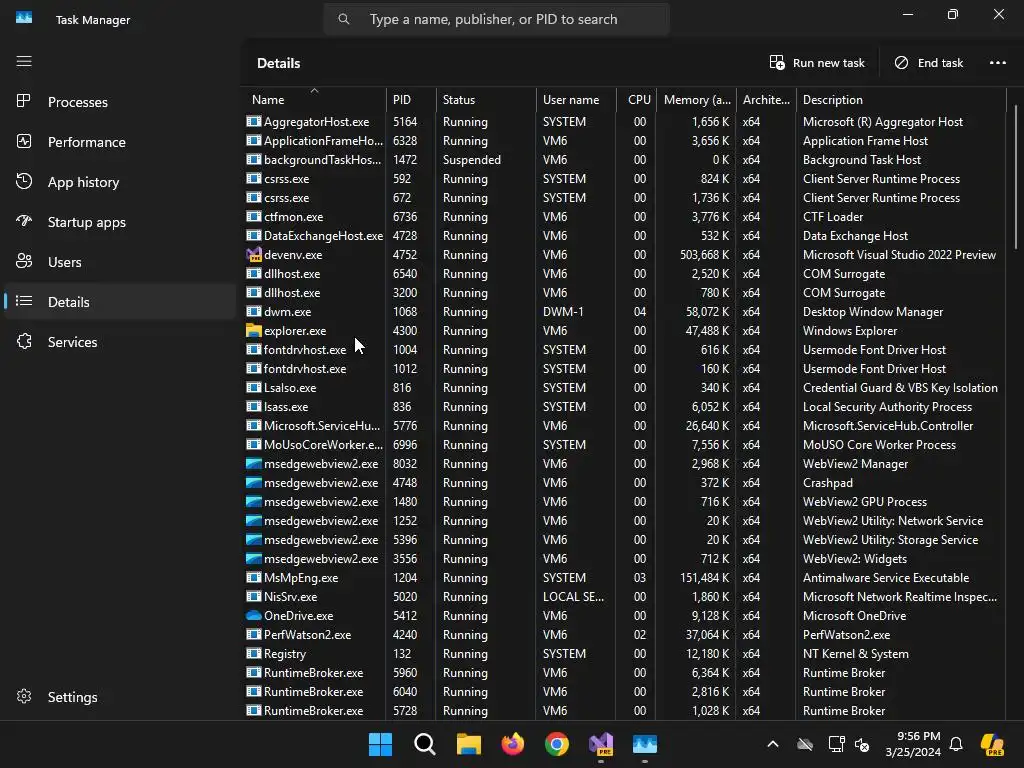Show hidden system tray icons
The height and width of the screenshot is (768, 1024).
click(773, 744)
